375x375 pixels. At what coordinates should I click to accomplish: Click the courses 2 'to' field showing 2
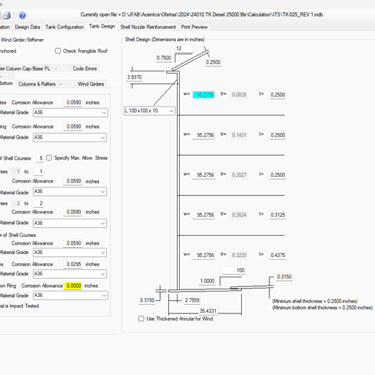(x=39, y=203)
